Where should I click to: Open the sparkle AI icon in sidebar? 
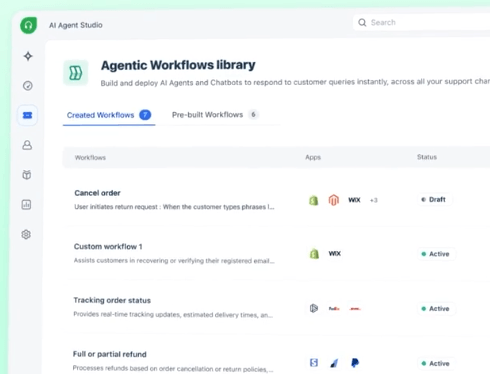pos(28,56)
